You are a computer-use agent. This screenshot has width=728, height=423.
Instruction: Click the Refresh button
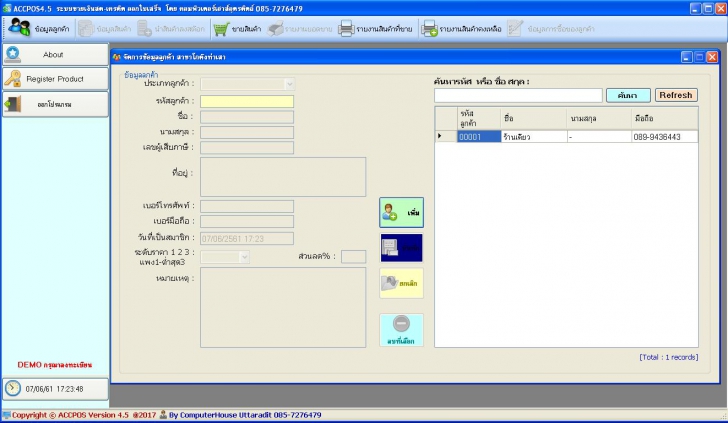pyautogui.click(x=676, y=95)
